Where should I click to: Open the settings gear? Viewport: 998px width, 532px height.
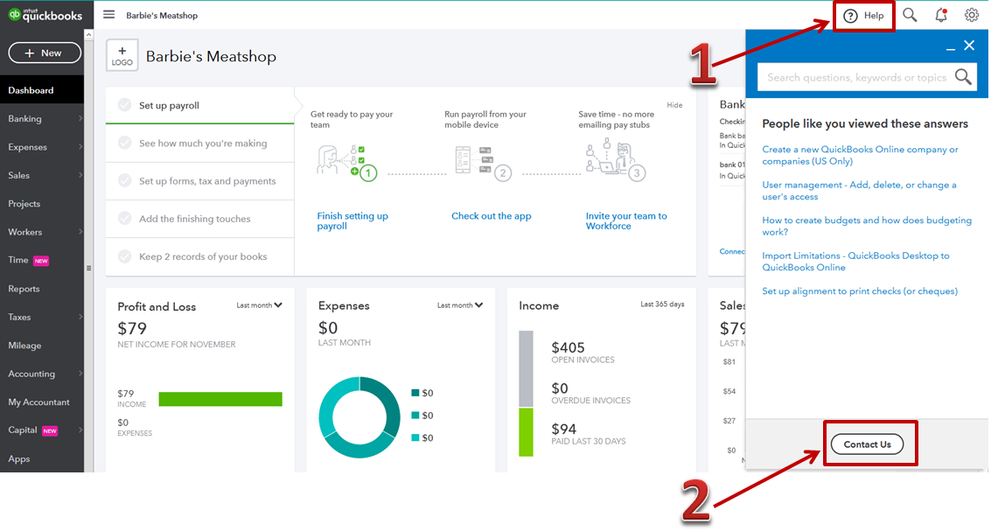coord(971,15)
